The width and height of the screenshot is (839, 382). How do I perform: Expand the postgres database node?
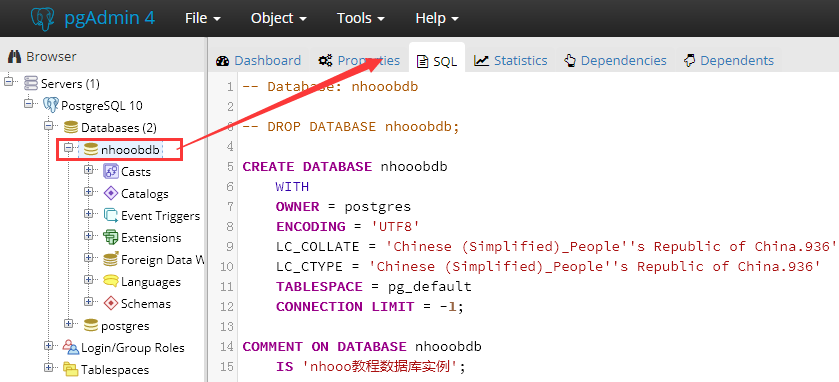(68, 323)
